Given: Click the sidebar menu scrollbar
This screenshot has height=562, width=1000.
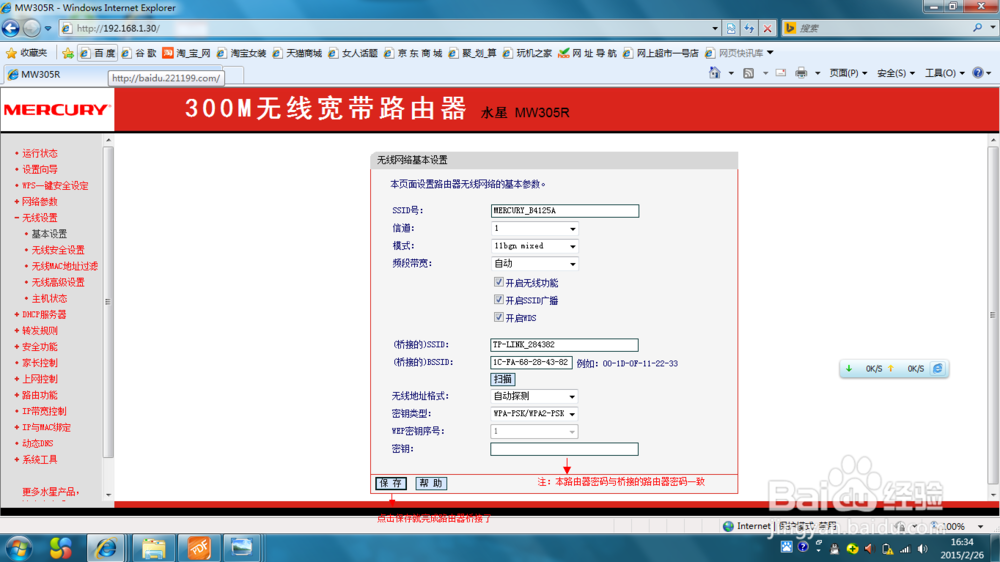Looking at the screenshot, I should pos(108,302).
